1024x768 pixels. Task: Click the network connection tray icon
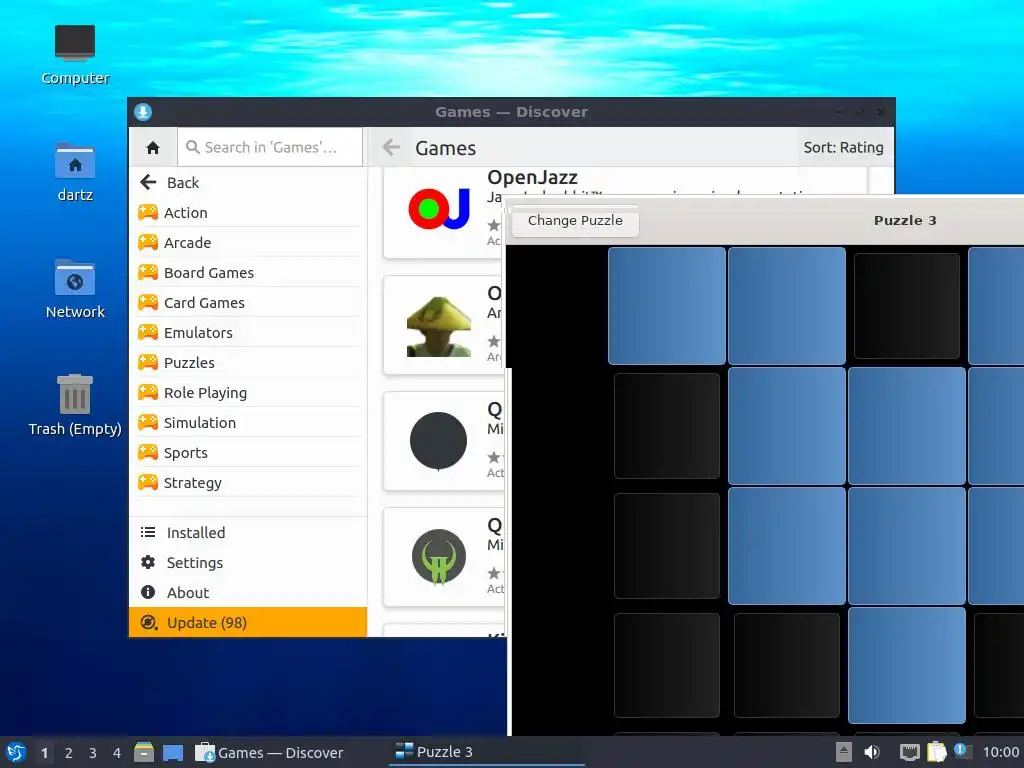click(x=909, y=752)
